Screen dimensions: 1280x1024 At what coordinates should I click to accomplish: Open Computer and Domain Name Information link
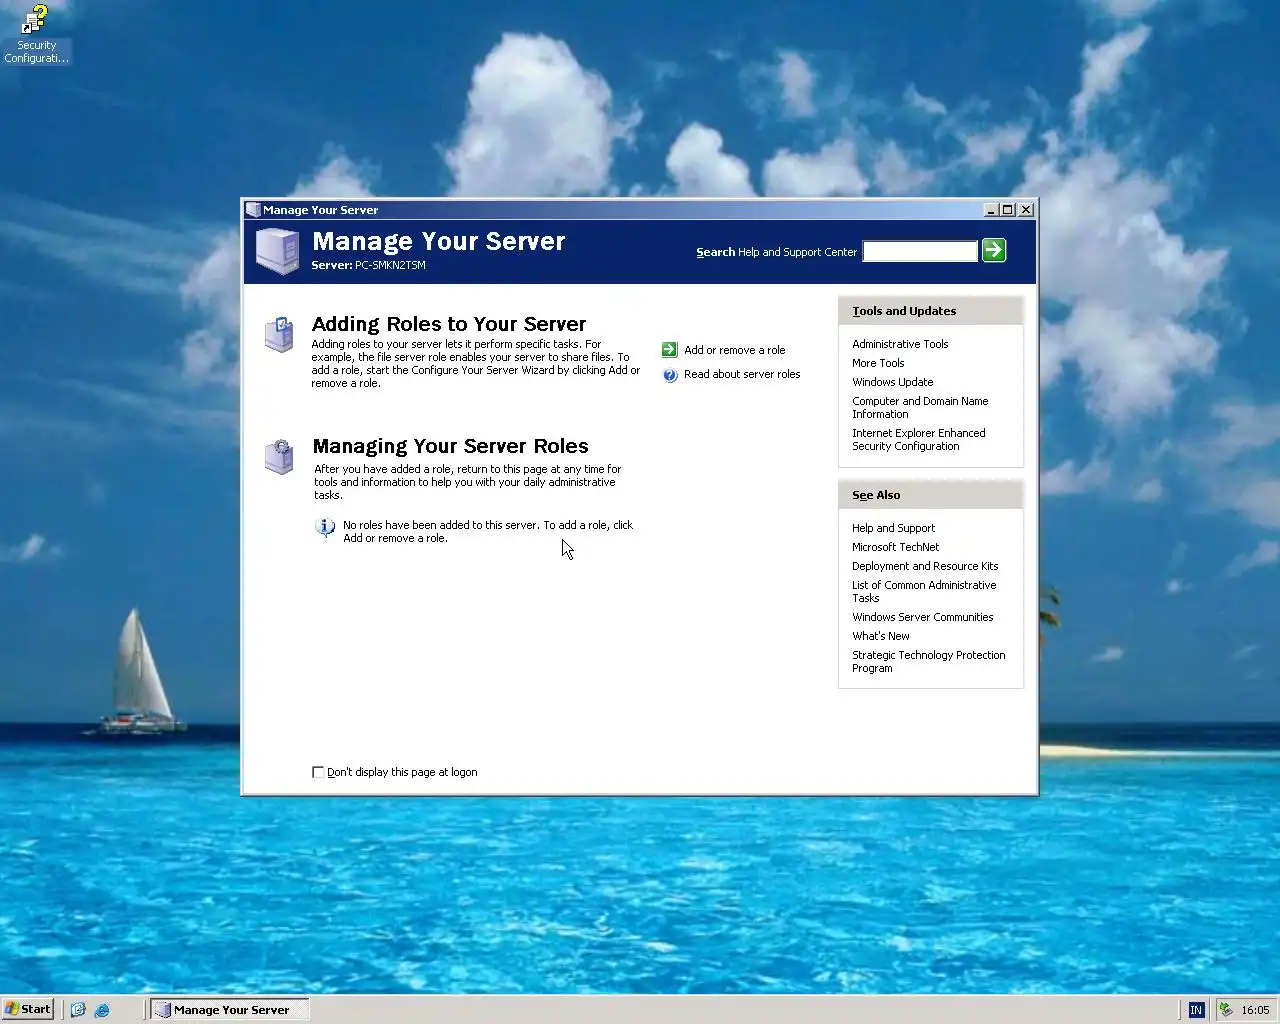click(x=920, y=408)
